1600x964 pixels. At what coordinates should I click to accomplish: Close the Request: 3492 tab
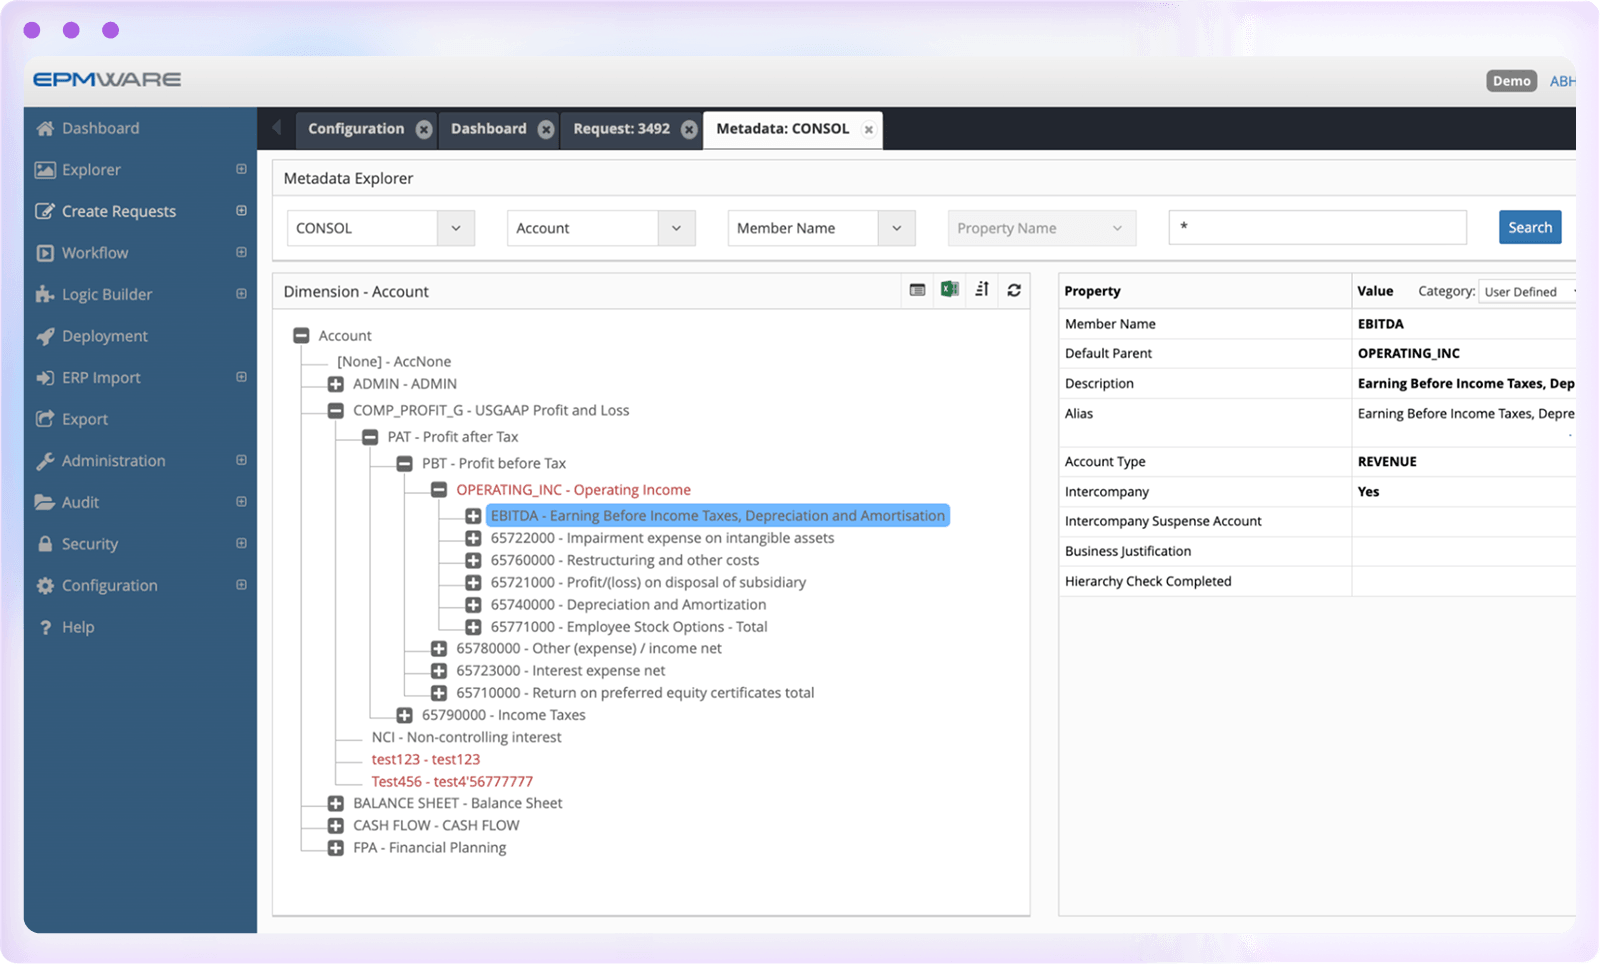click(689, 129)
